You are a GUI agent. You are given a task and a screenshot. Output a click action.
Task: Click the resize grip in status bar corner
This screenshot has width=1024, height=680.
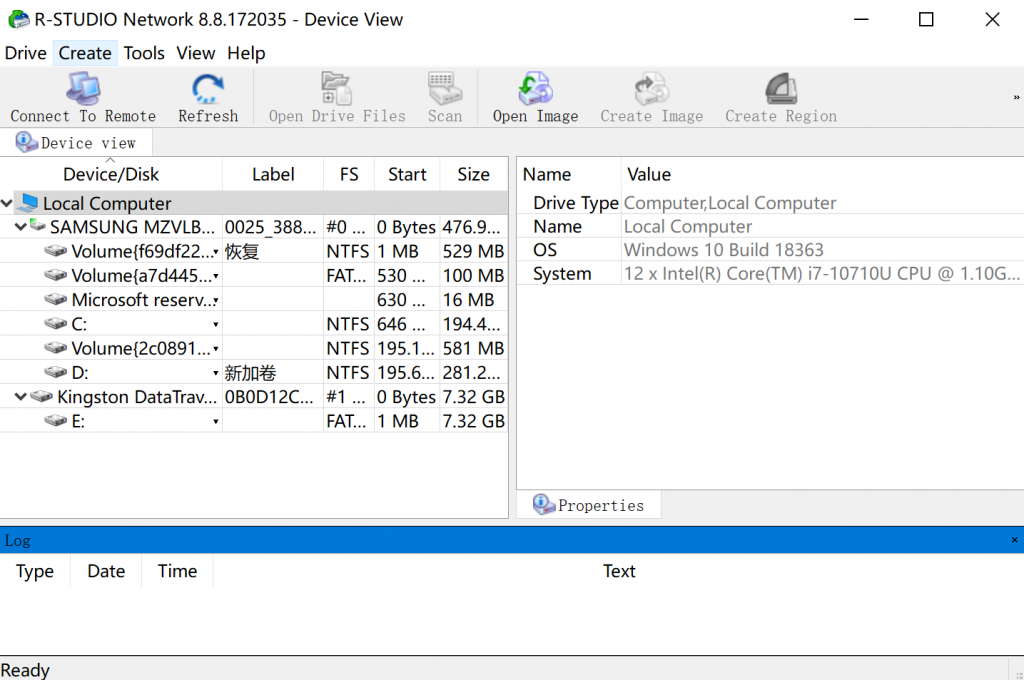(1018, 674)
